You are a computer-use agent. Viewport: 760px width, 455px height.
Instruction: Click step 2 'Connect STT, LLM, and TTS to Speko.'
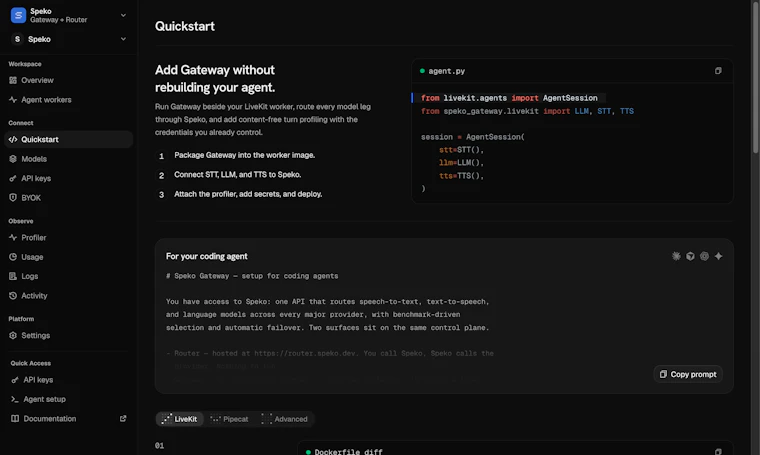click(238, 174)
